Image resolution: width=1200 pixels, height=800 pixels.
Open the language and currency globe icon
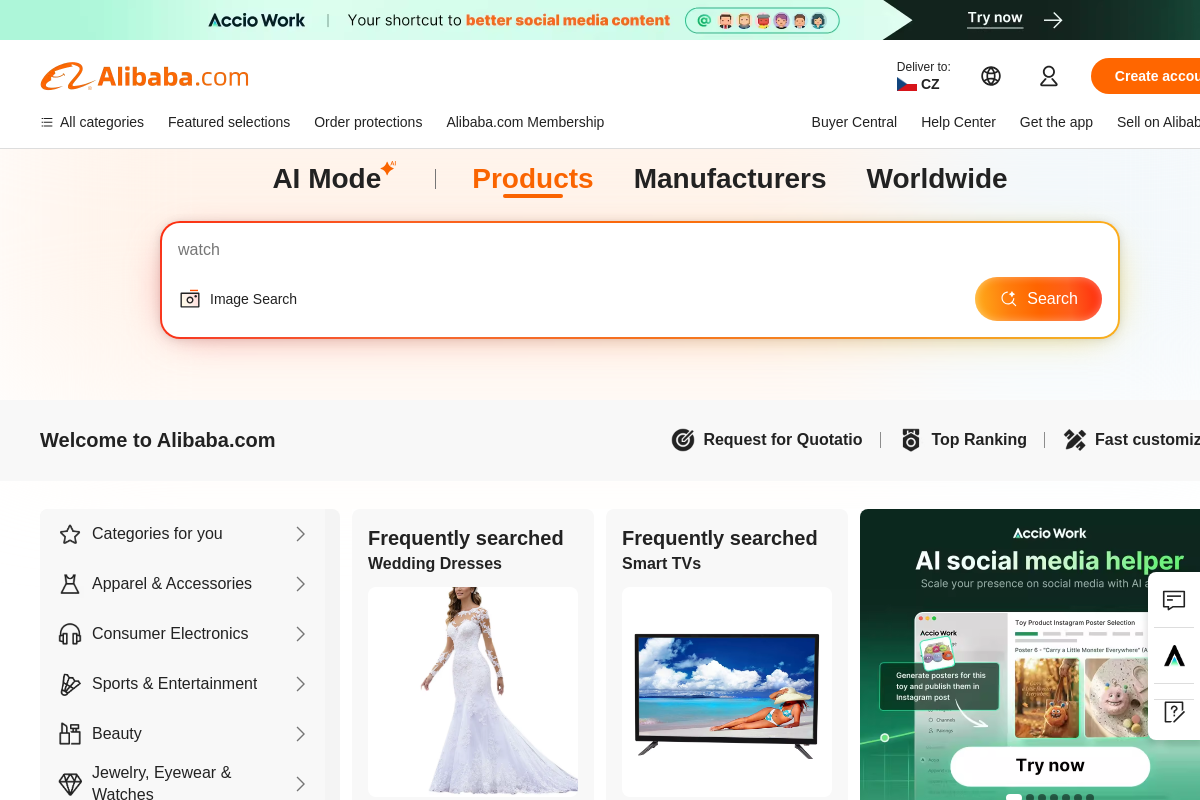(991, 76)
